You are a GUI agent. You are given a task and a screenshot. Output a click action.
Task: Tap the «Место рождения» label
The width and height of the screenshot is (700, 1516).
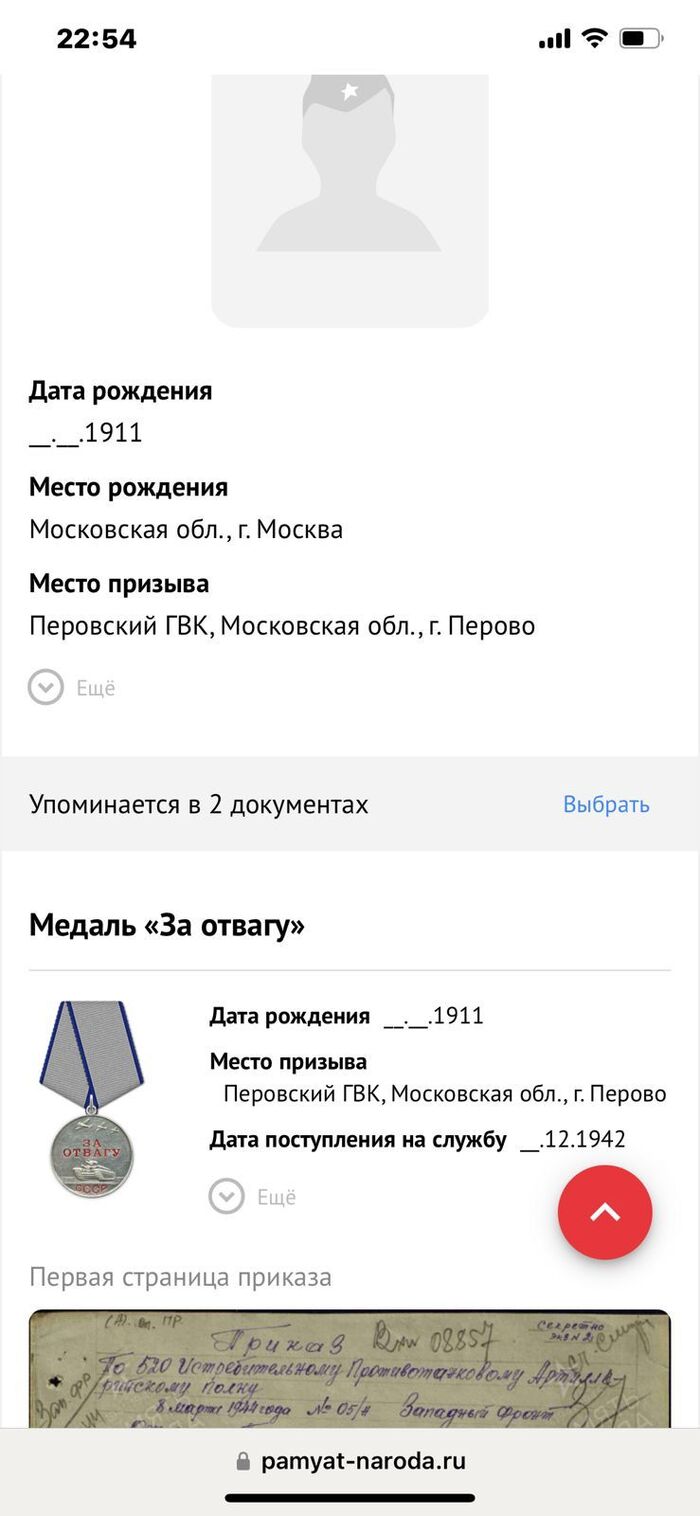(x=128, y=488)
